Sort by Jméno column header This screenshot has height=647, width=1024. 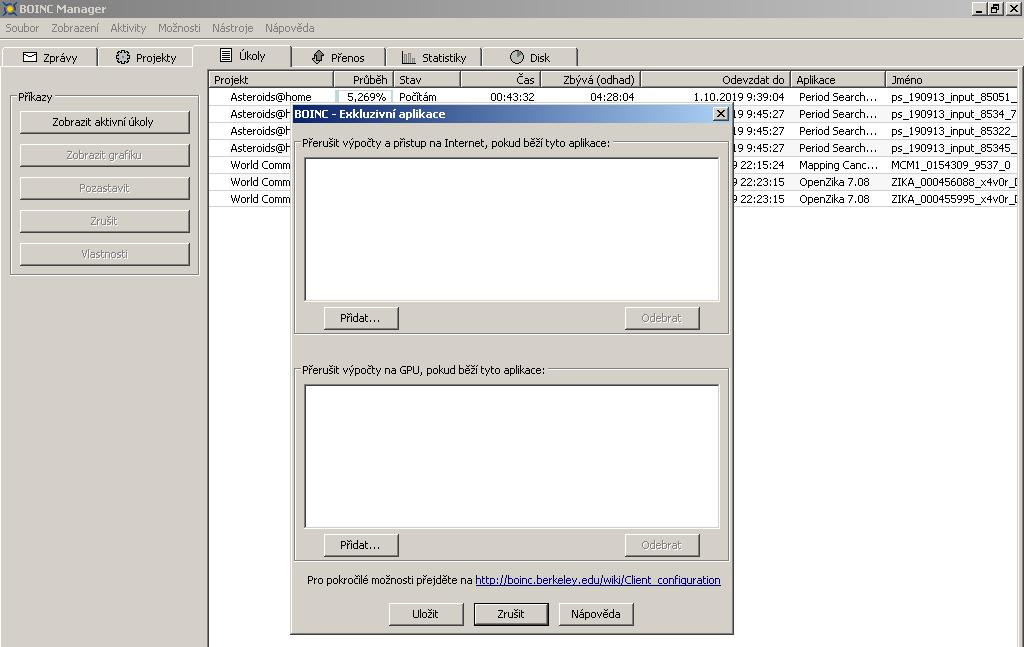coord(952,80)
